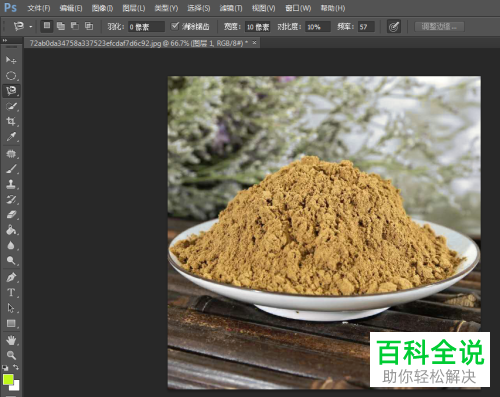Select the Horizontal Type tool
This screenshot has width=500, height=397.
coord(11,292)
